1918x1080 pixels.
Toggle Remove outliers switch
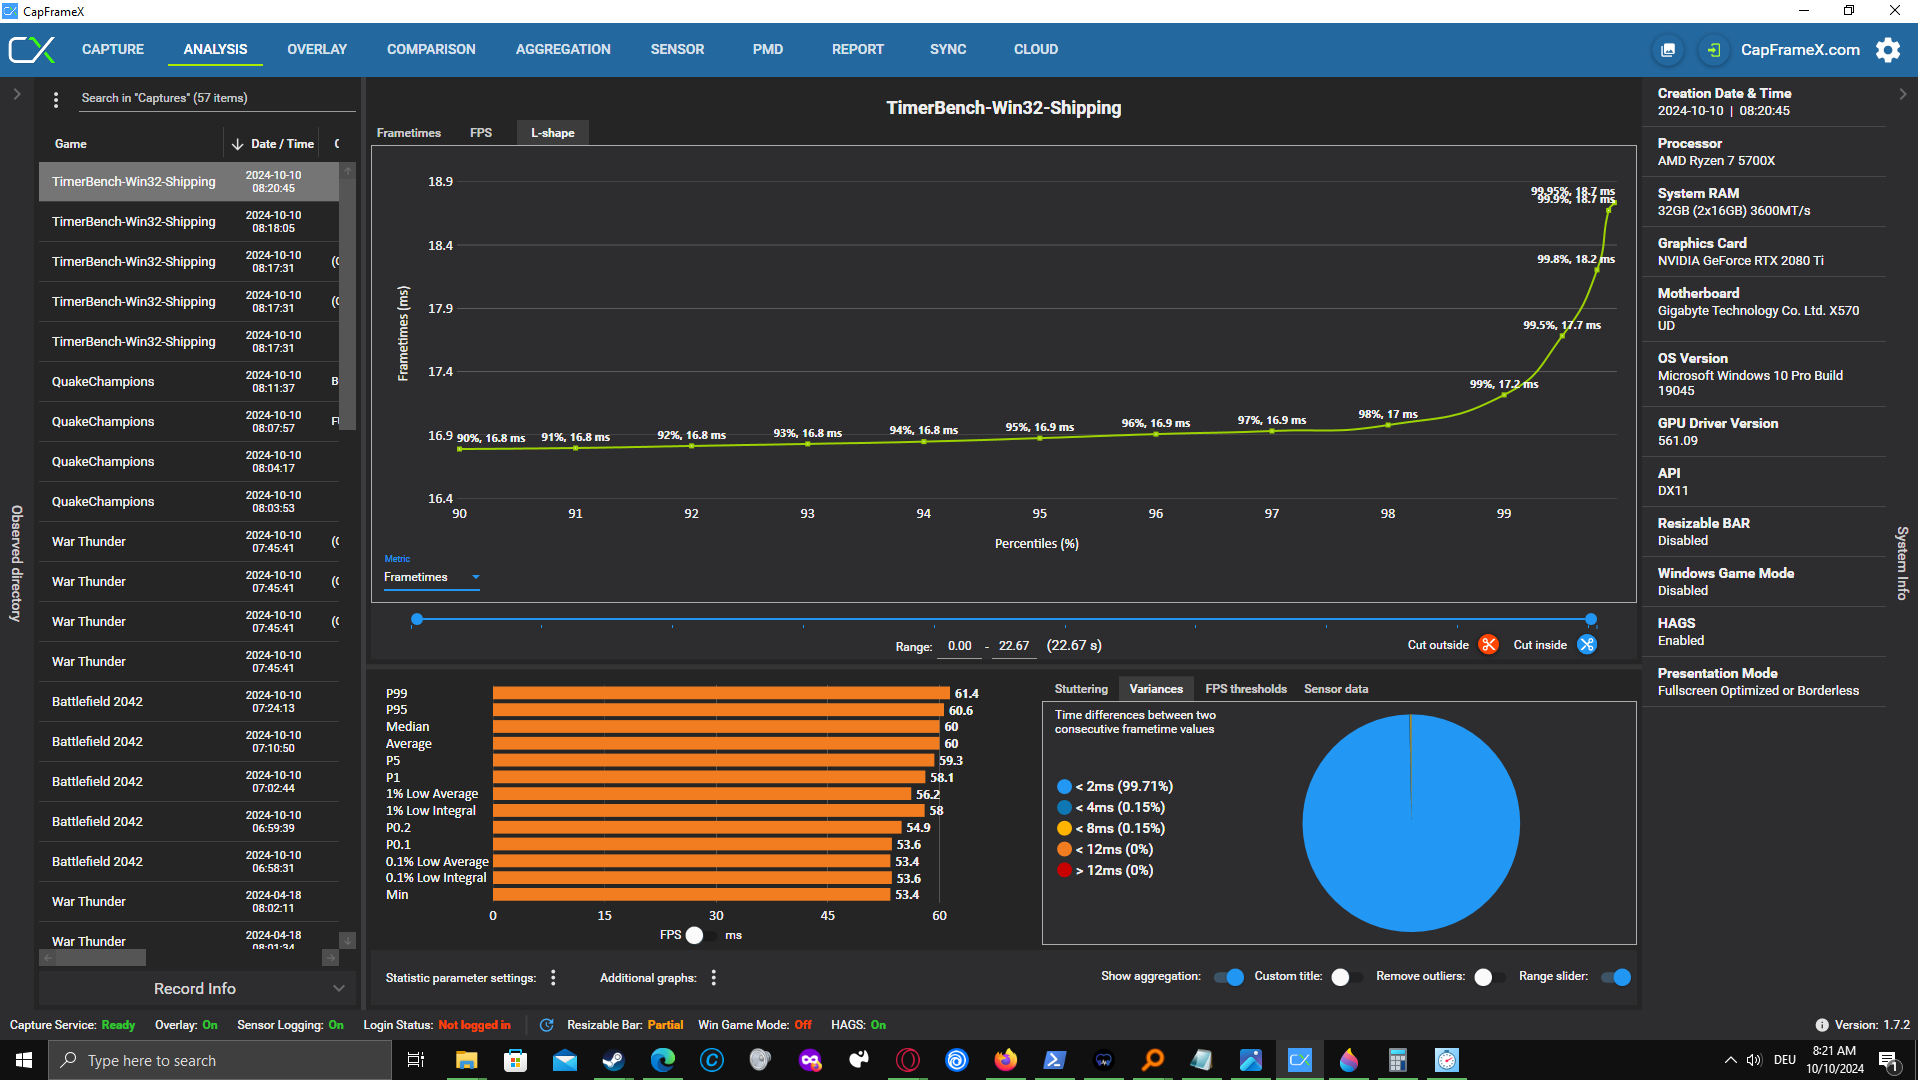pos(1489,977)
